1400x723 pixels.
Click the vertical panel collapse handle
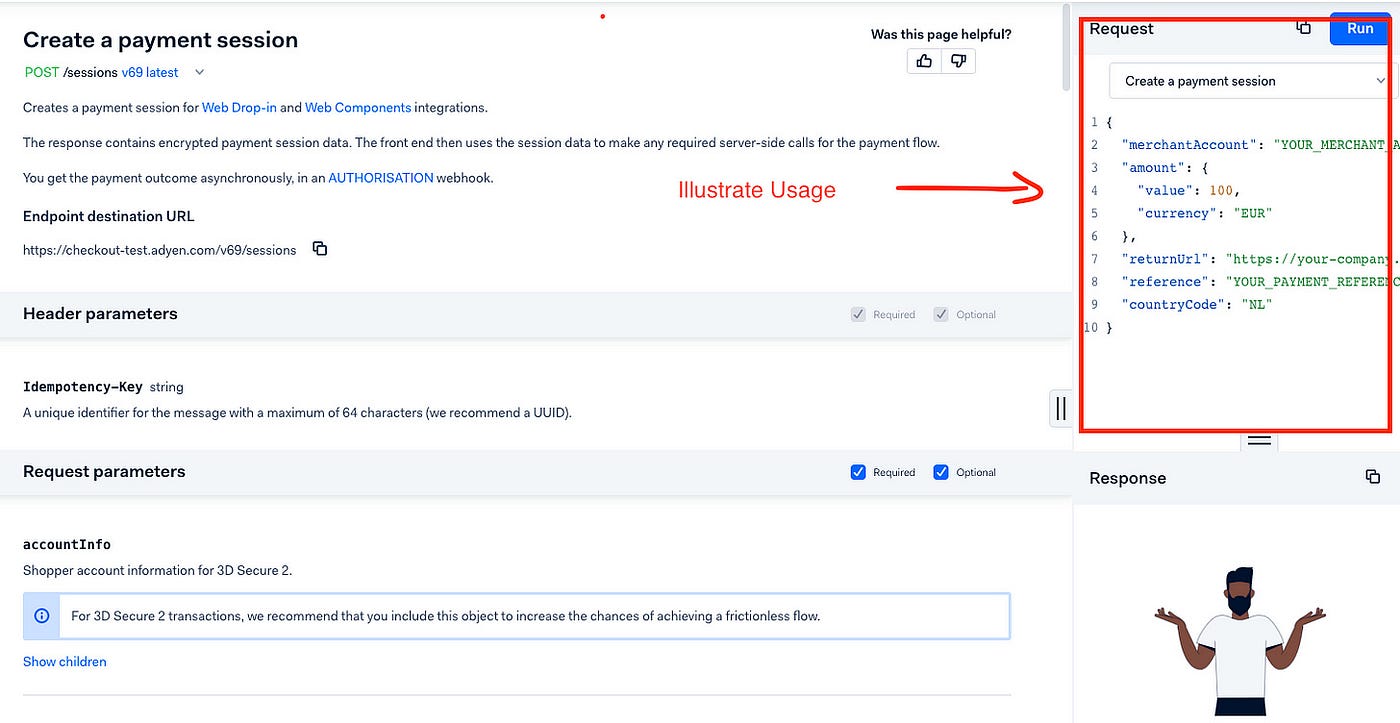(1061, 408)
